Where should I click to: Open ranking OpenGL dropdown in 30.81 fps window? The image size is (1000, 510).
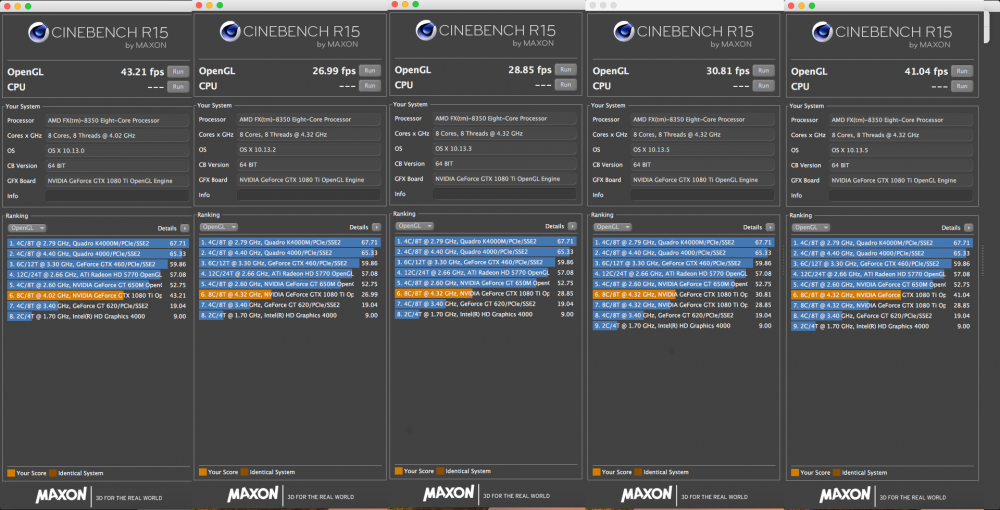click(x=612, y=227)
